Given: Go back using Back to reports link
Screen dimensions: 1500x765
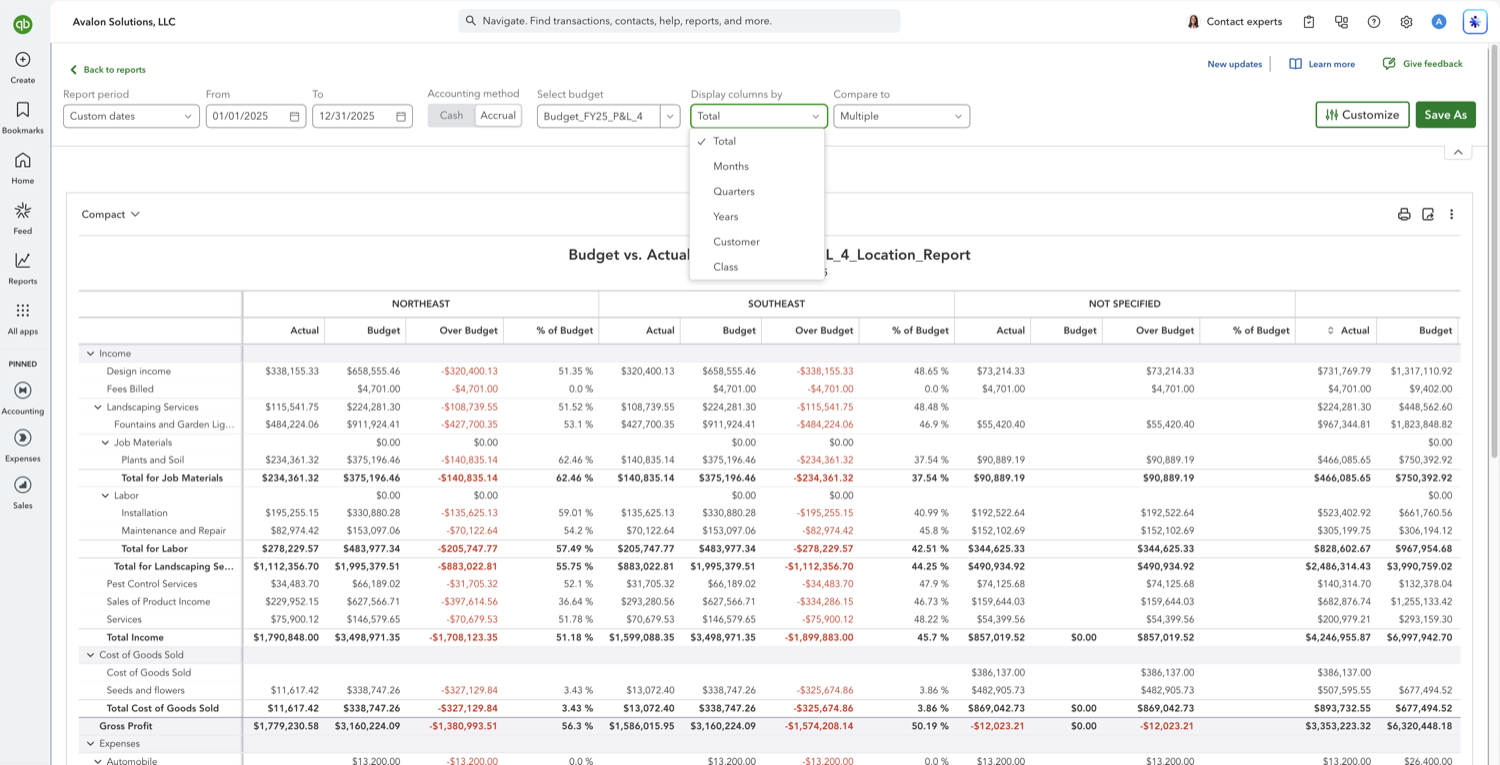Looking at the screenshot, I should tap(108, 70).
